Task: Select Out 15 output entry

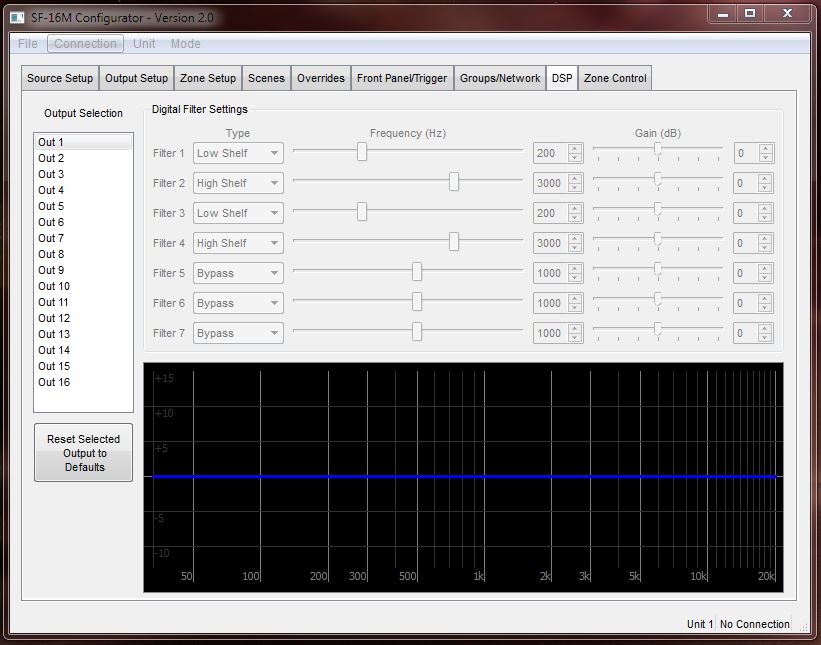Action: (x=83, y=366)
